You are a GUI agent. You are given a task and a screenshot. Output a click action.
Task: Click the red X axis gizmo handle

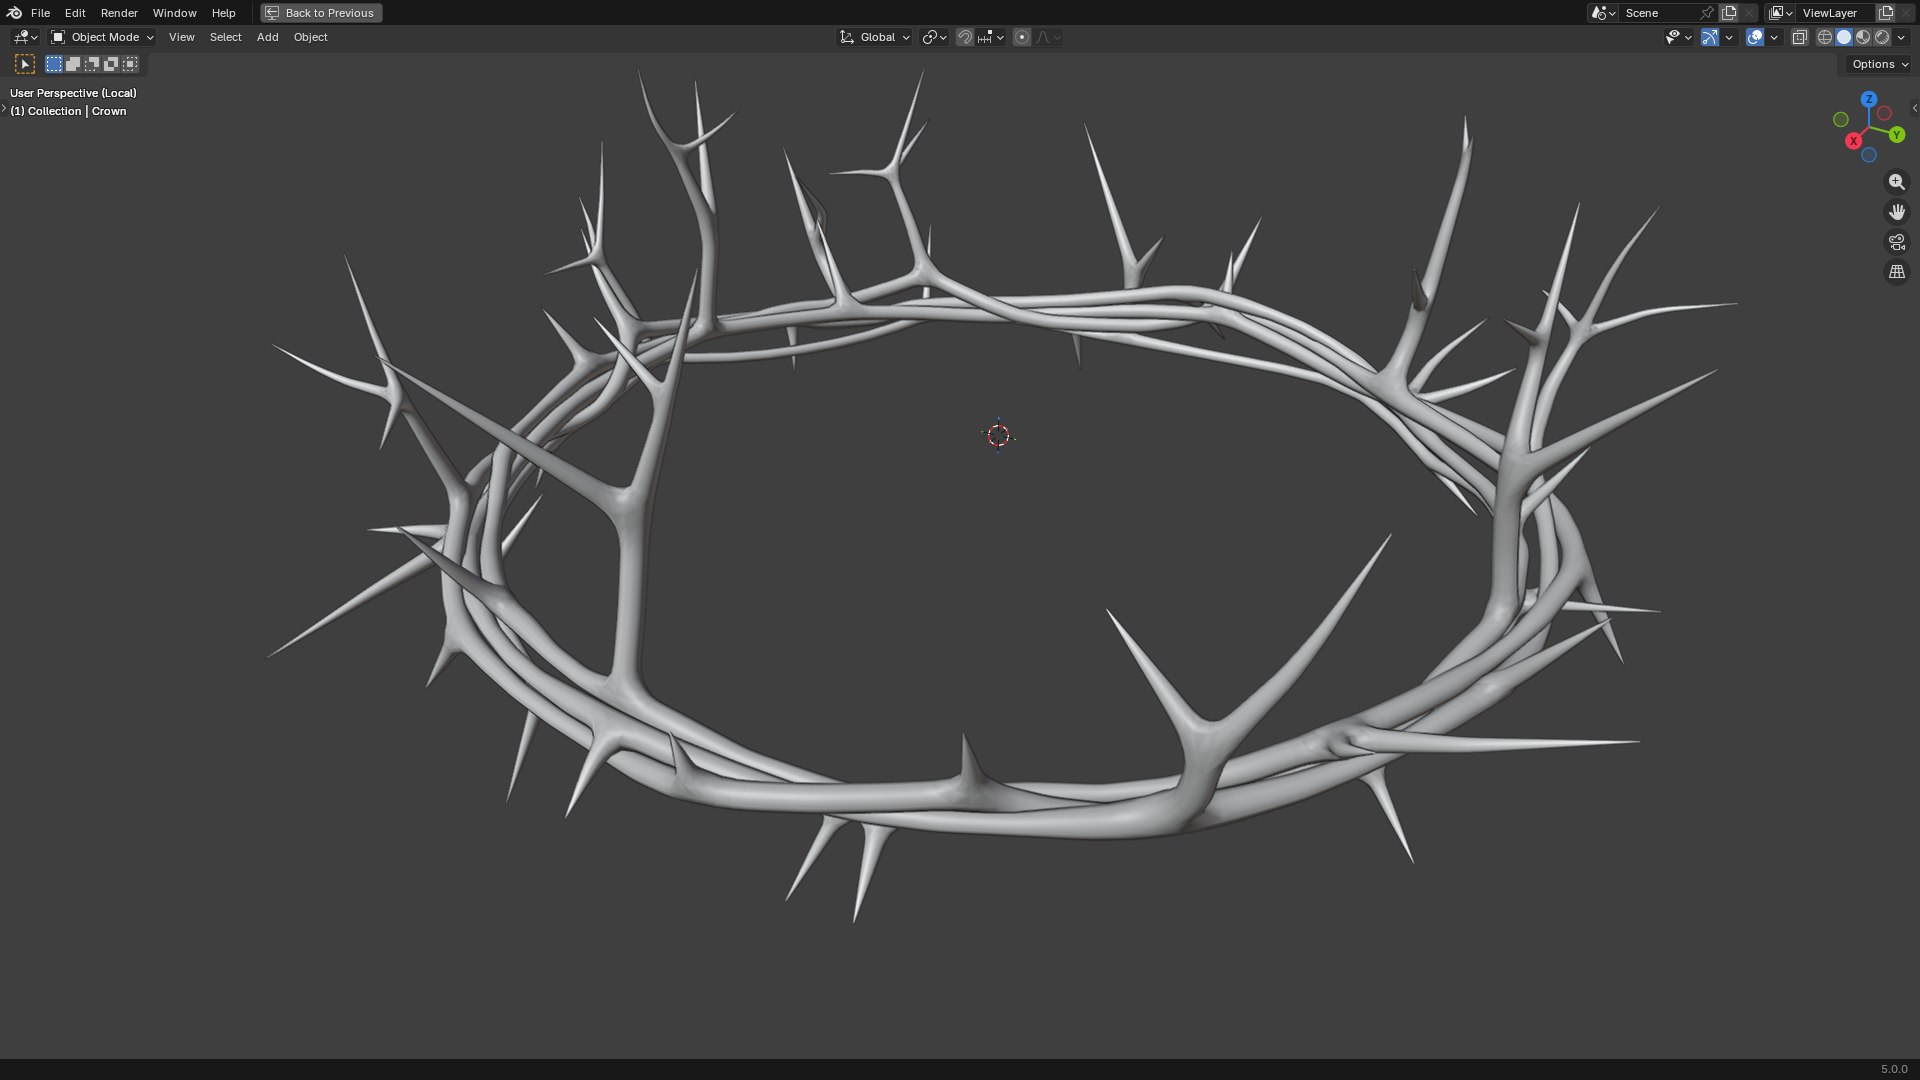[1854, 141]
